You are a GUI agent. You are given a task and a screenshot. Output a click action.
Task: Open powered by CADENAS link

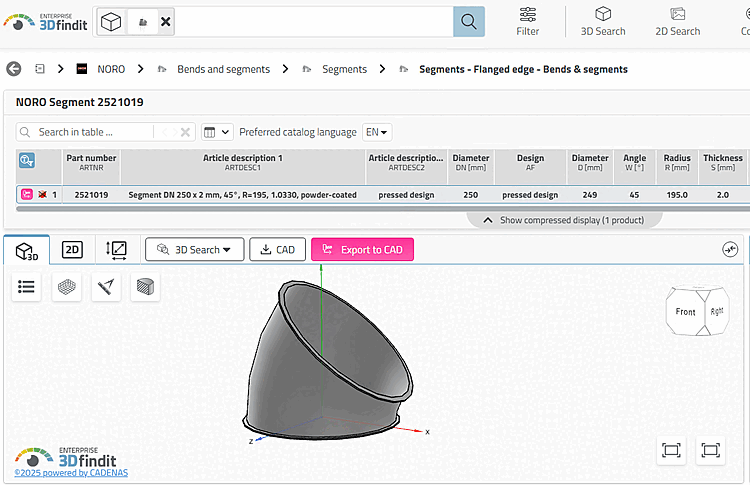tap(71, 473)
